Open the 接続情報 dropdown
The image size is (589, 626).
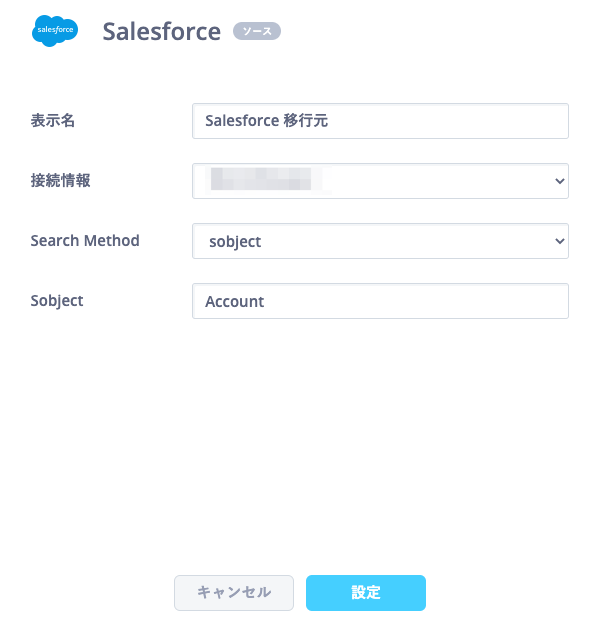point(380,181)
